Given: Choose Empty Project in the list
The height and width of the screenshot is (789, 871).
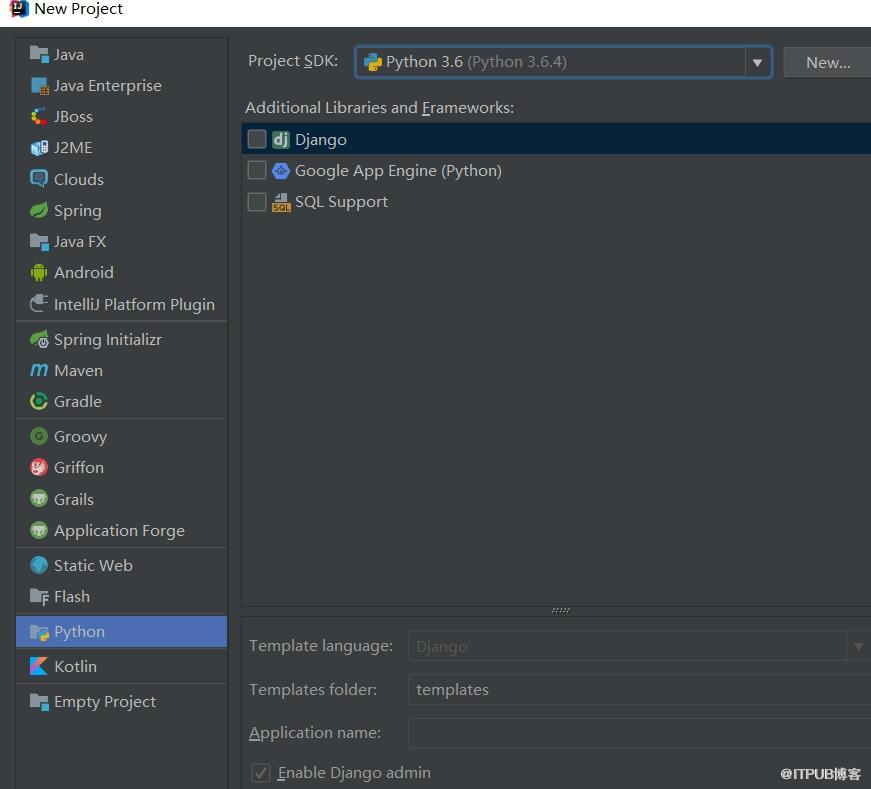Looking at the screenshot, I should point(122,701).
